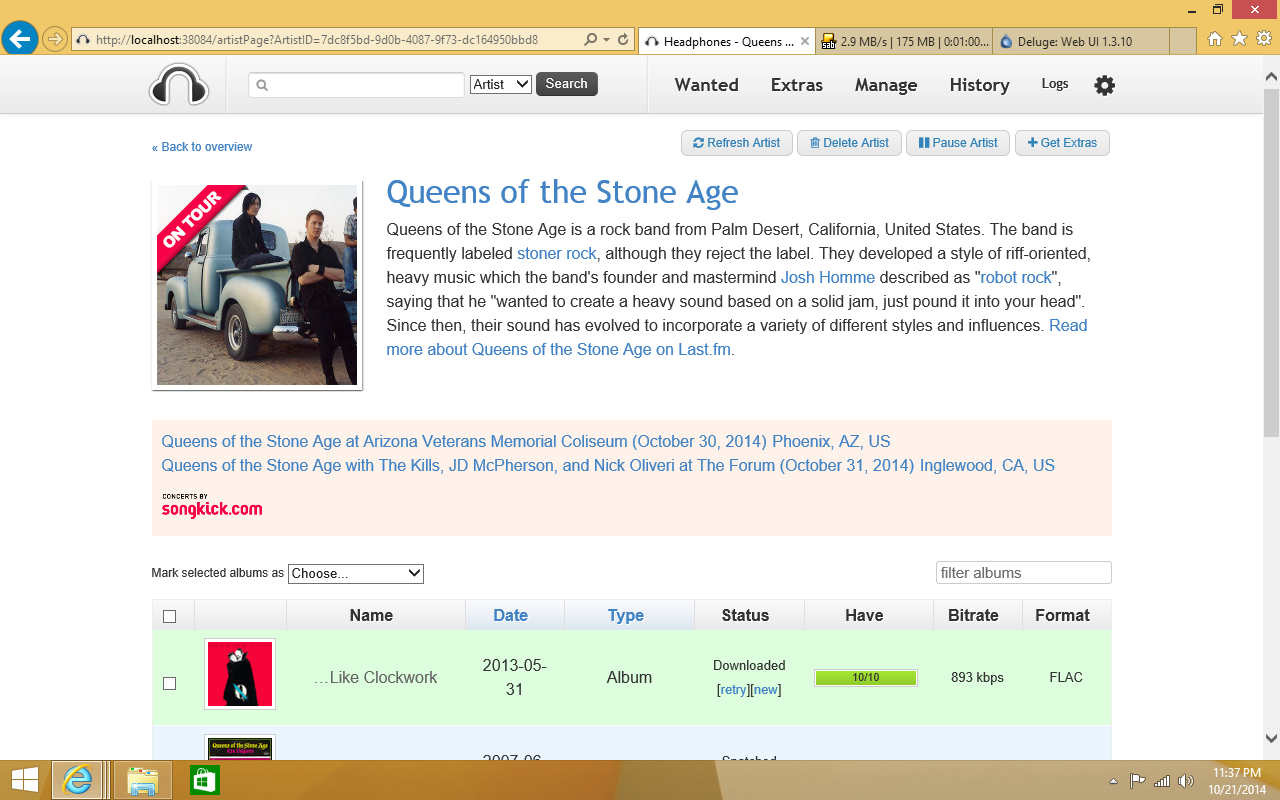Click the volume speaker tray icon
Image resolution: width=1280 pixels, height=800 pixels.
pyautogui.click(x=1186, y=781)
